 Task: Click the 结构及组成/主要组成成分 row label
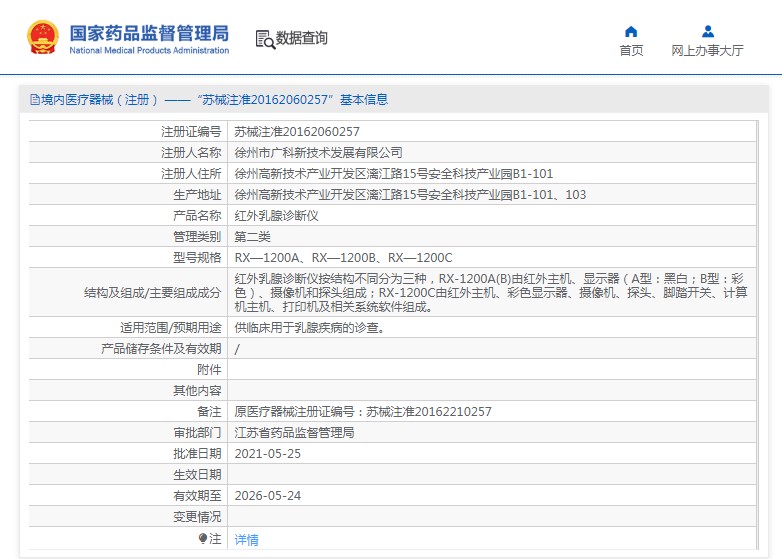(153, 293)
